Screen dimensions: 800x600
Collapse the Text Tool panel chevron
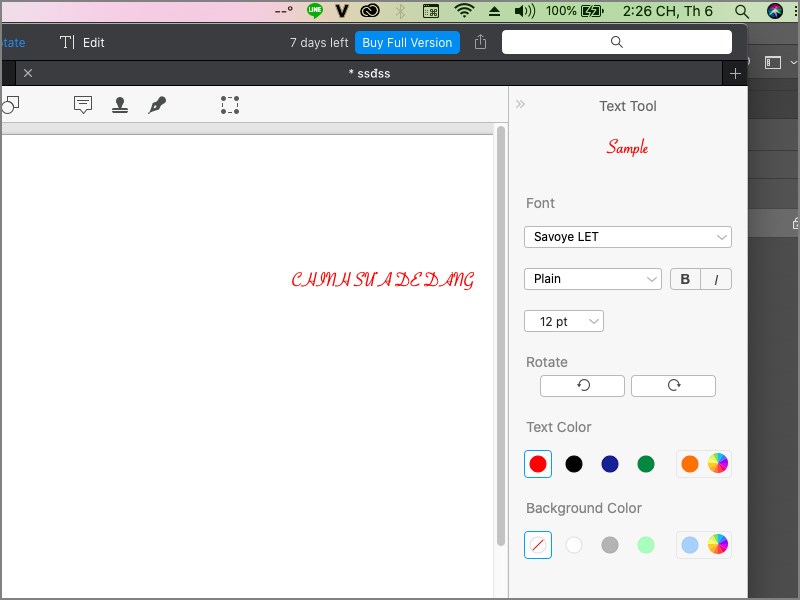coord(520,104)
